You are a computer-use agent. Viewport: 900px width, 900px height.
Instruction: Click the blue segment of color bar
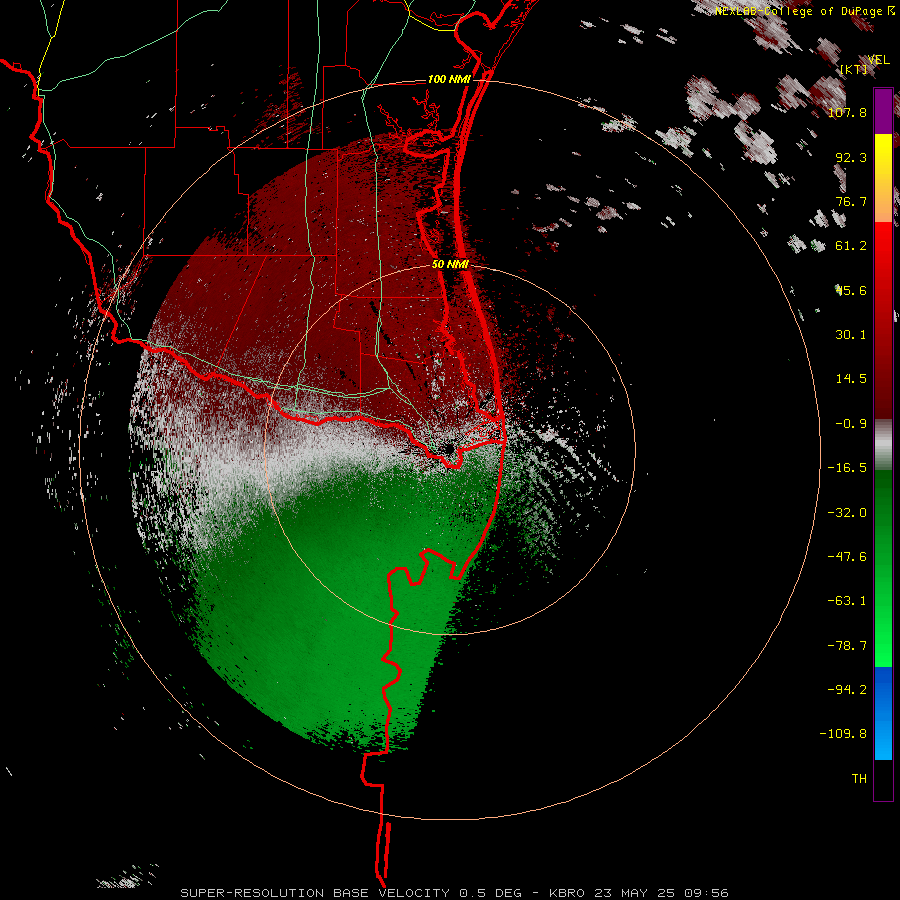click(883, 713)
